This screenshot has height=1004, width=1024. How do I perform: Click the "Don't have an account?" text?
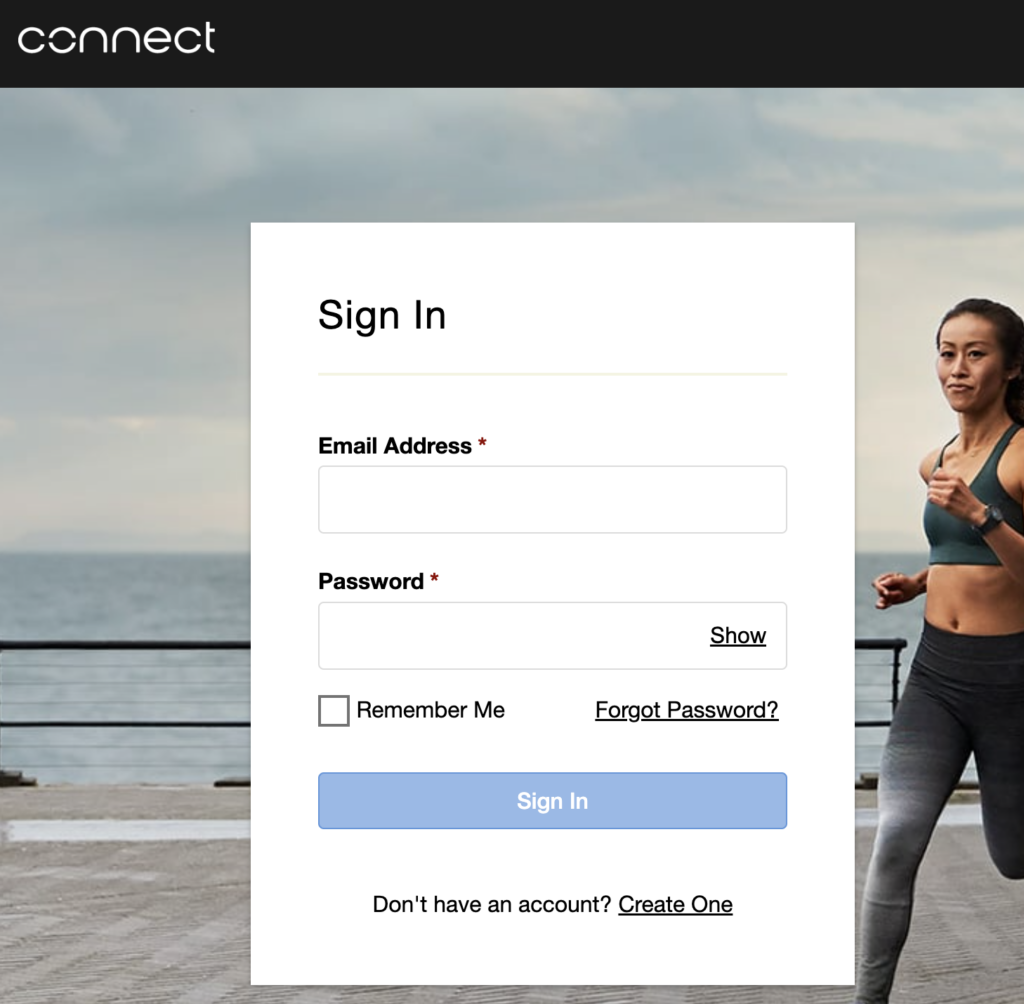492,905
